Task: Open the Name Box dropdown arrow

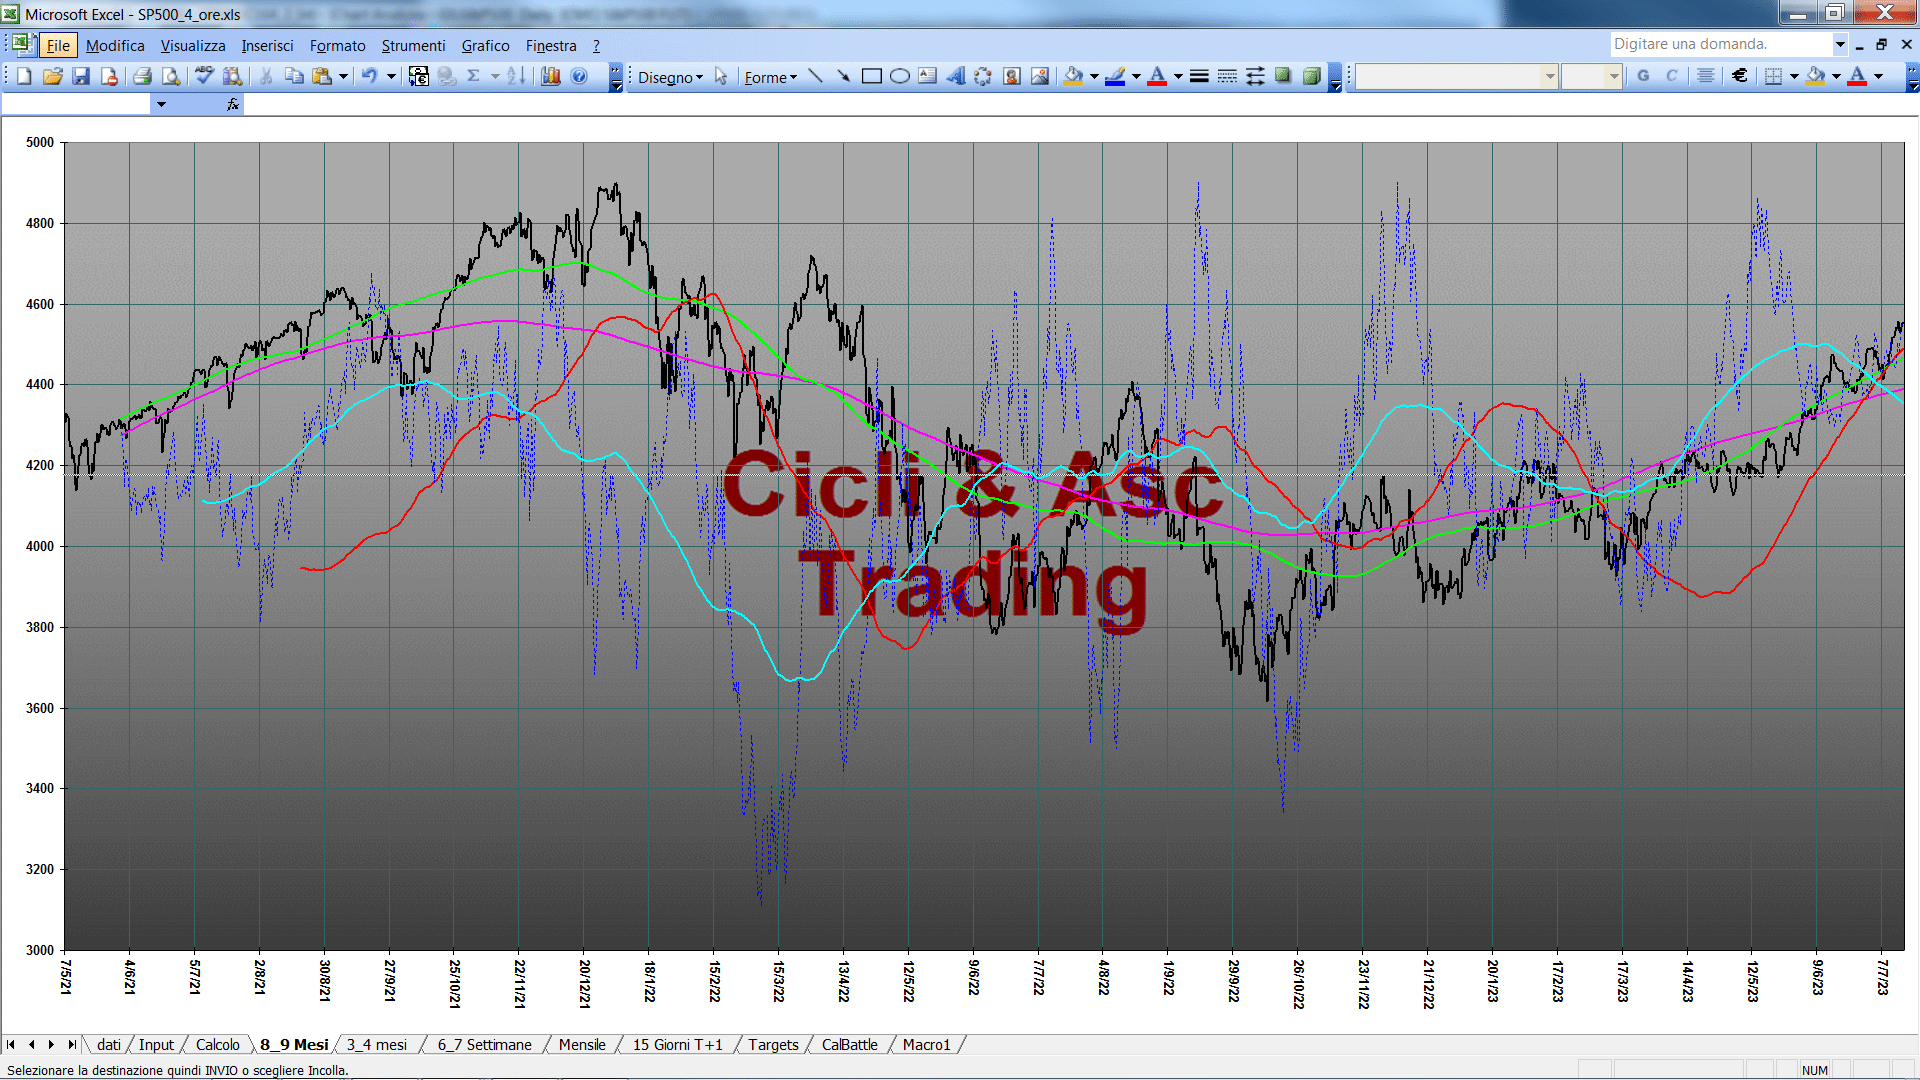Action: tap(161, 104)
